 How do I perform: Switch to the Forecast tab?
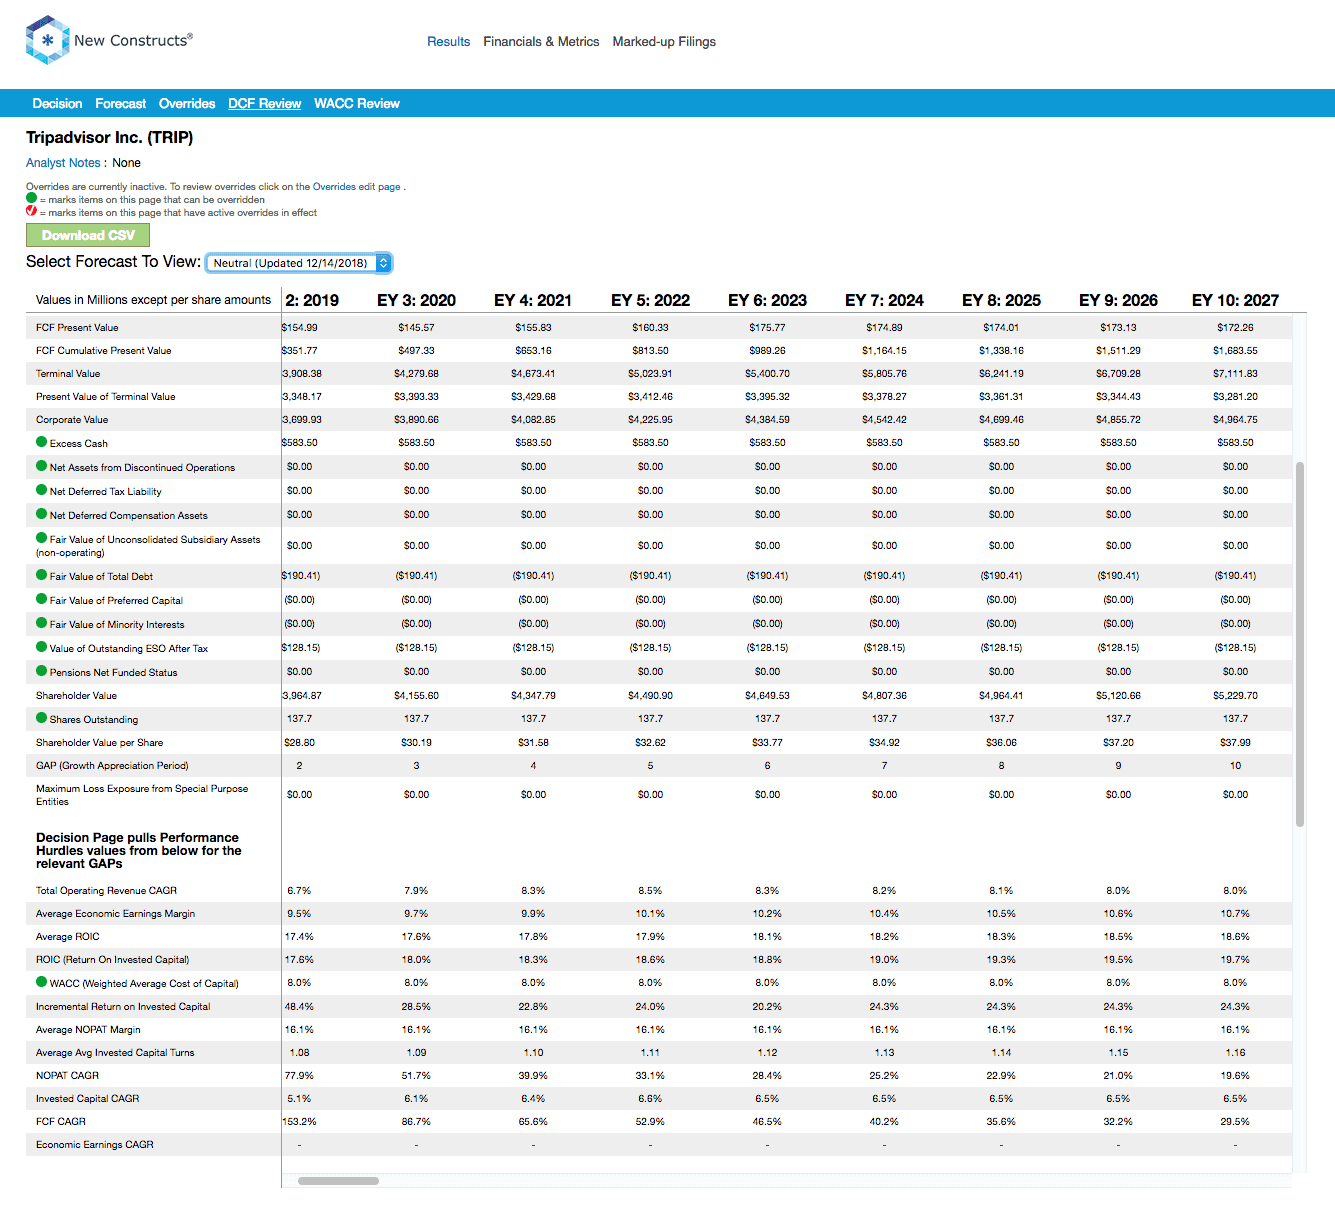click(x=121, y=103)
